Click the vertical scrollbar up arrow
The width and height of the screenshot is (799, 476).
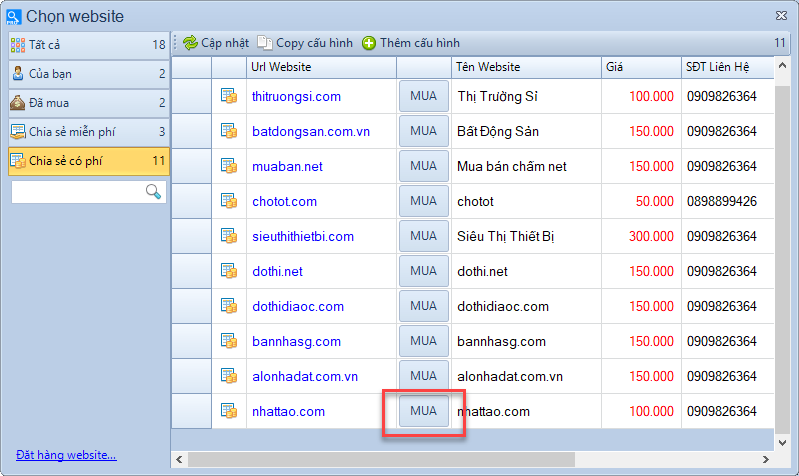point(782,65)
